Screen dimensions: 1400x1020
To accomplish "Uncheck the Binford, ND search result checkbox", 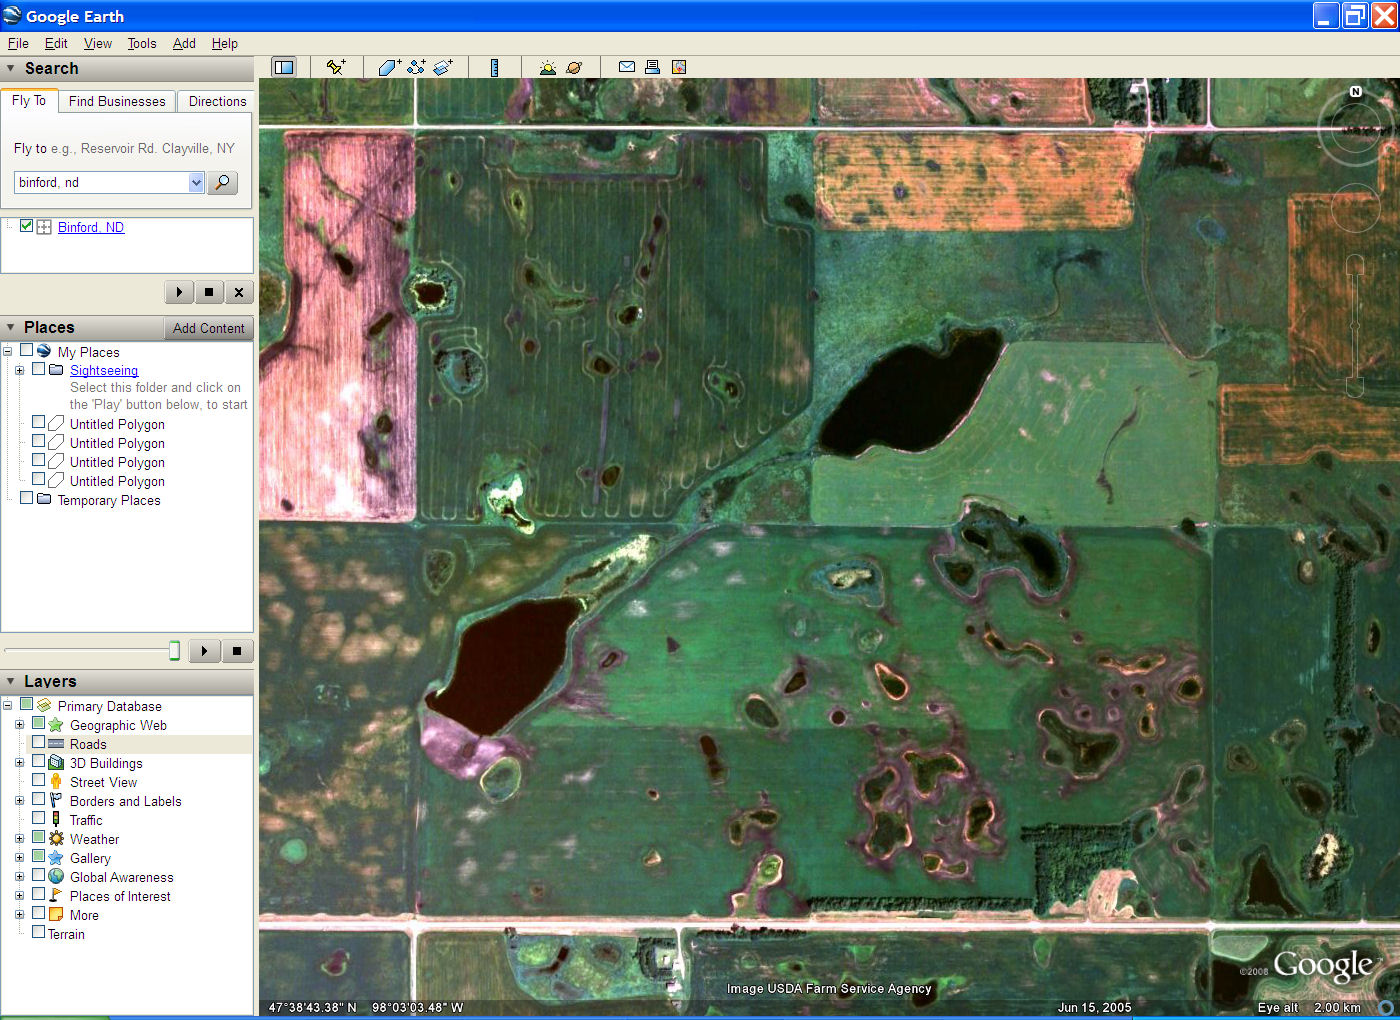I will click(27, 226).
